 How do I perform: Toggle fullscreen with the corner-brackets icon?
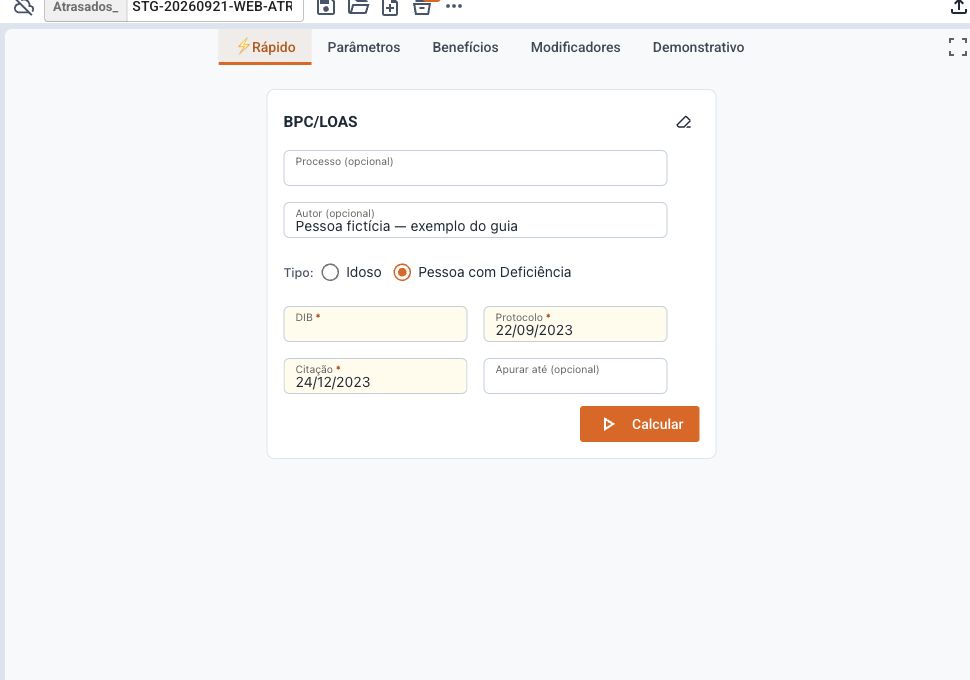coord(958,47)
